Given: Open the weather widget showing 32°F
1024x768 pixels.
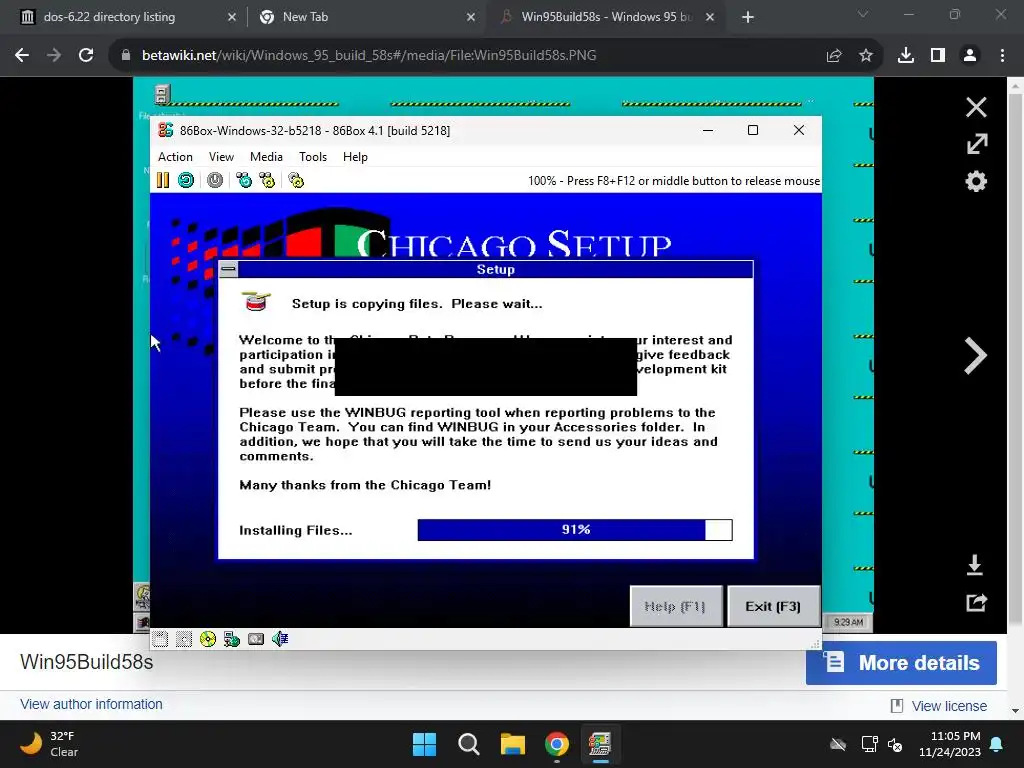Looking at the screenshot, I should coord(49,744).
